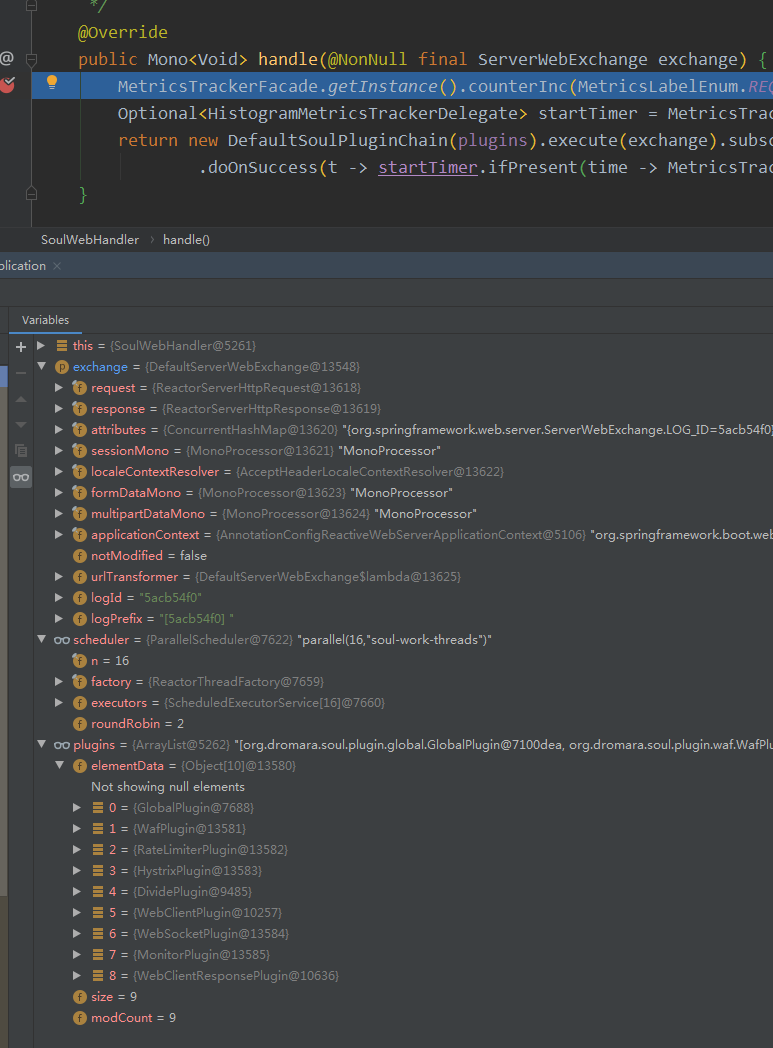Click the field icon beside logId
This screenshot has width=773, height=1048.
click(x=80, y=598)
